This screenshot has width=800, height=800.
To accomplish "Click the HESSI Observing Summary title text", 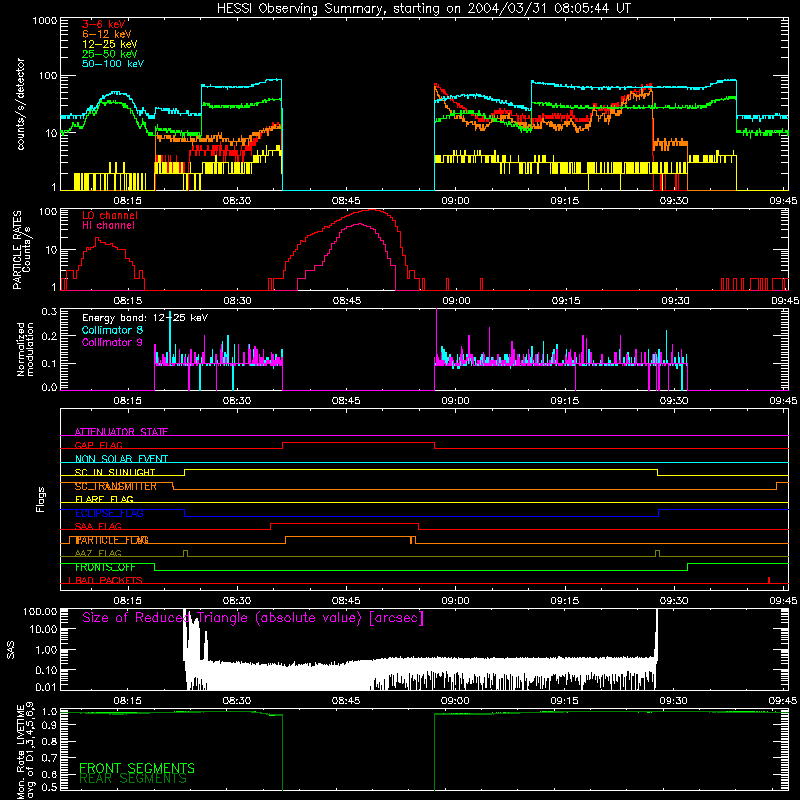I will pyautogui.click(x=424, y=9).
